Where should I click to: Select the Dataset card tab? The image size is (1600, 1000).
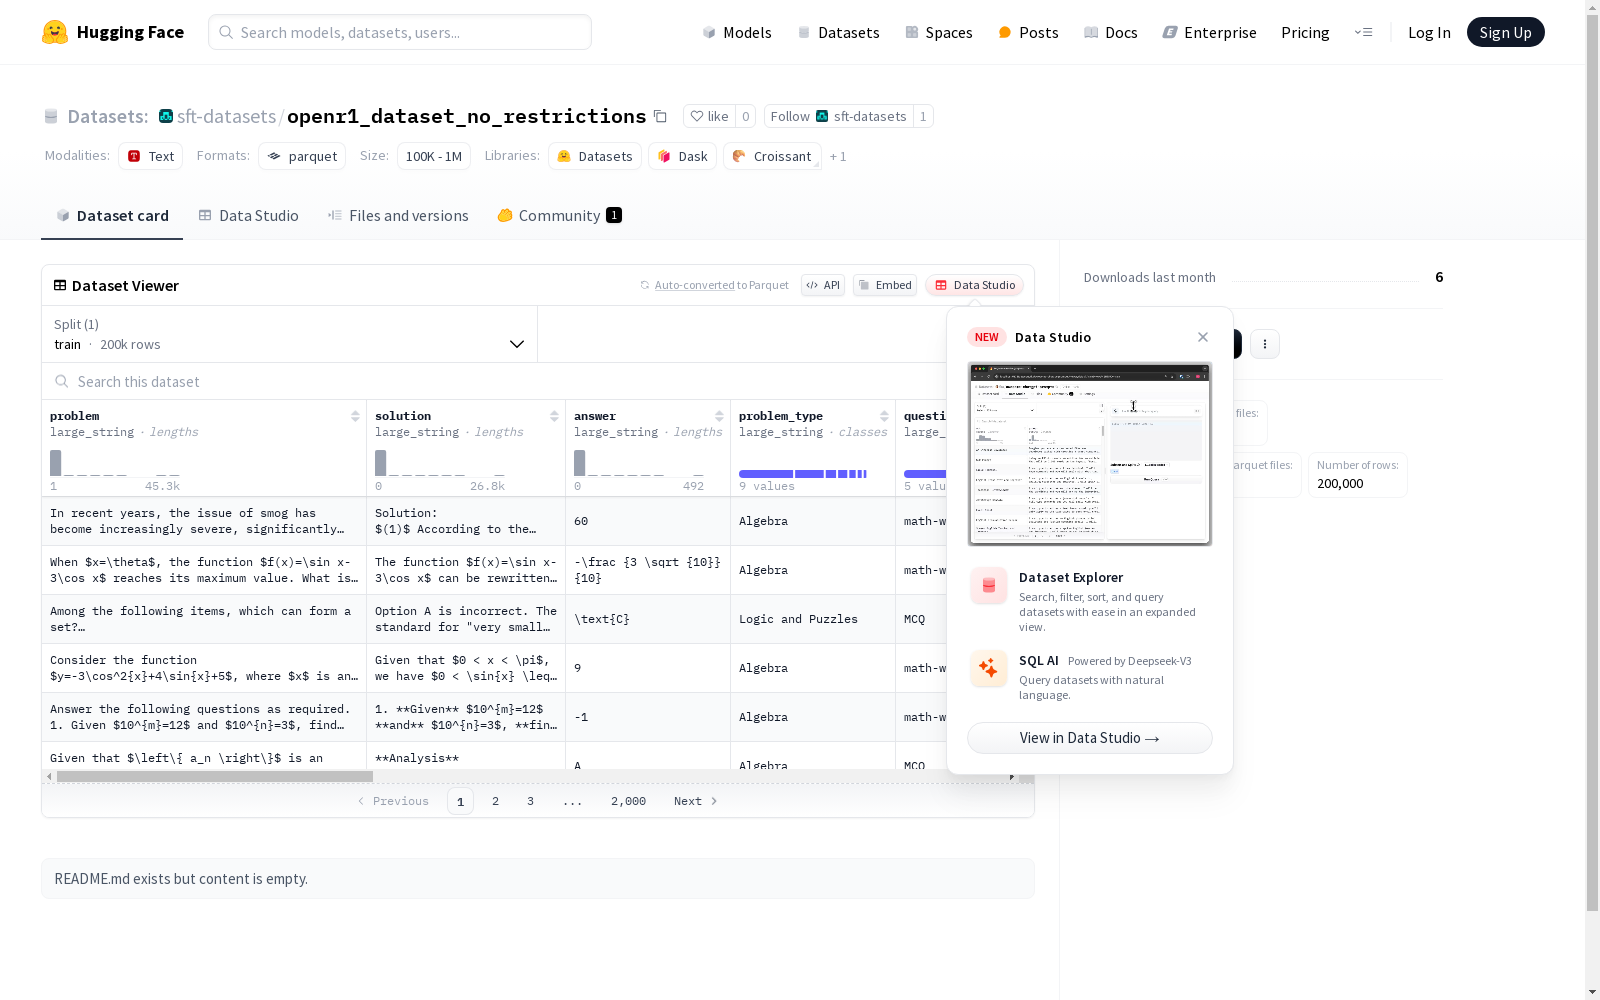pyautogui.click(x=112, y=216)
